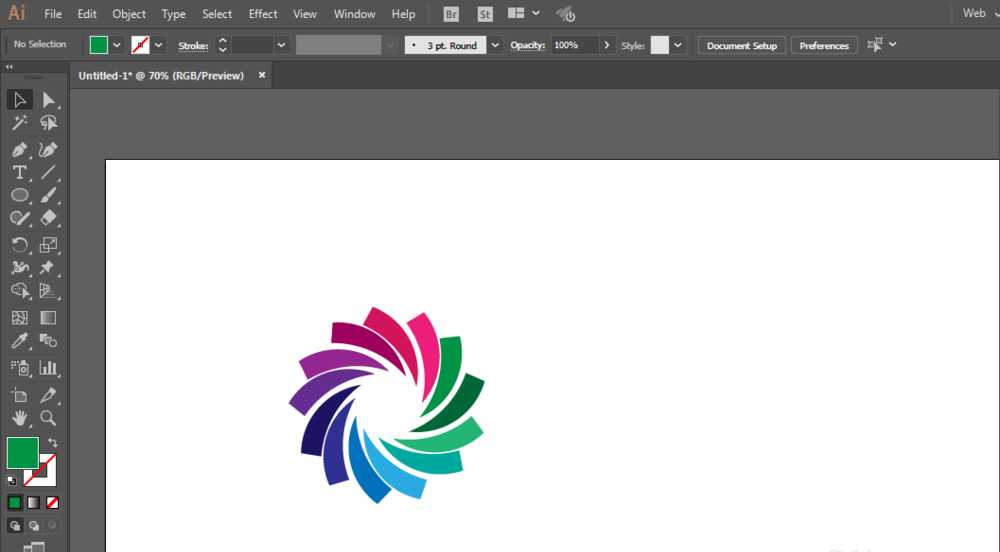1000x552 pixels.
Task: Select the Zoom tool
Action: [48, 418]
